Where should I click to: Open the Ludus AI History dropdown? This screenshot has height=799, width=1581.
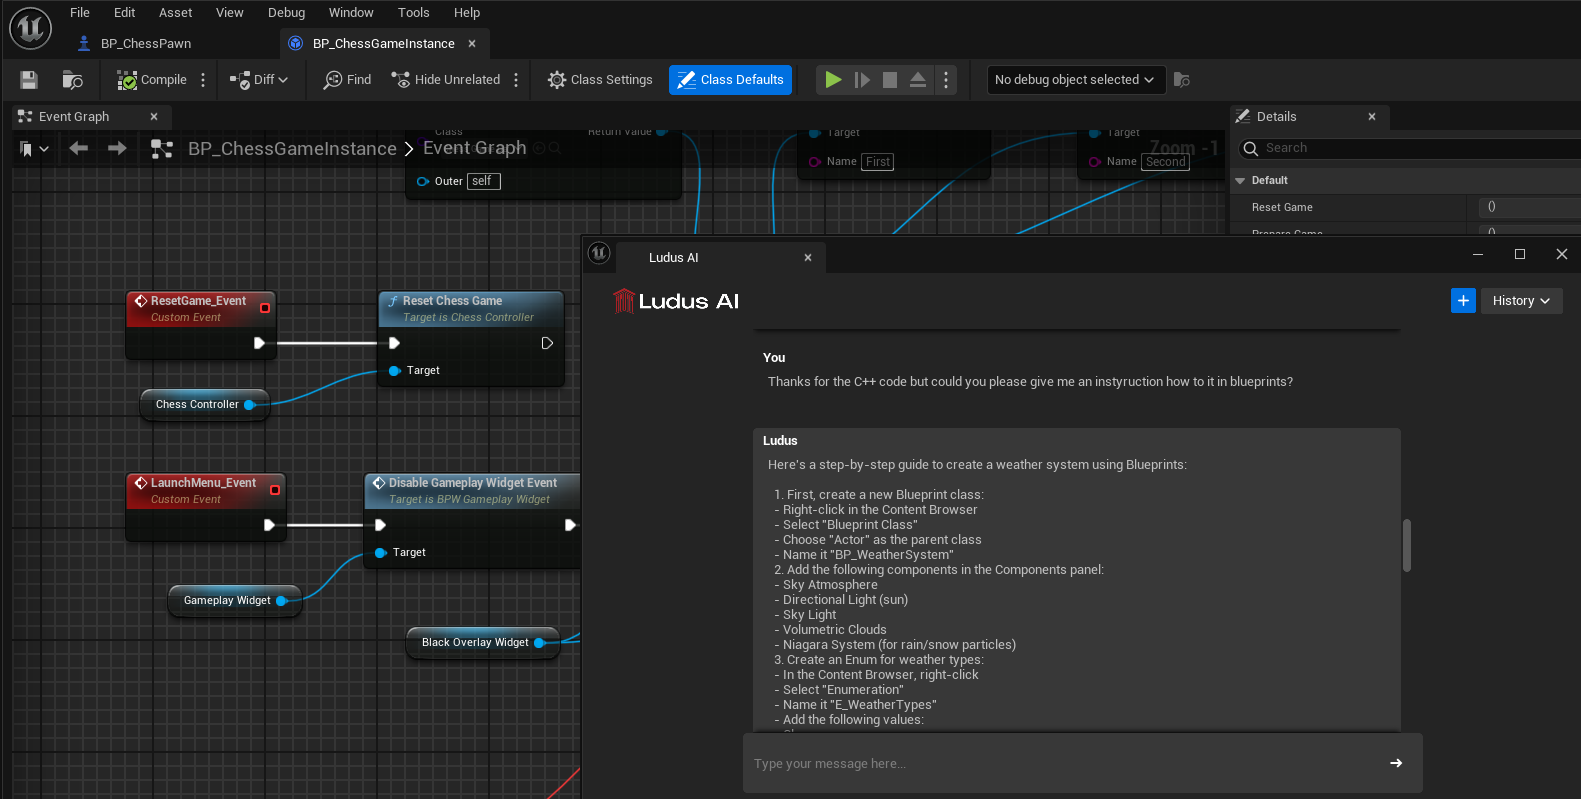pyautogui.click(x=1521, y=301)
